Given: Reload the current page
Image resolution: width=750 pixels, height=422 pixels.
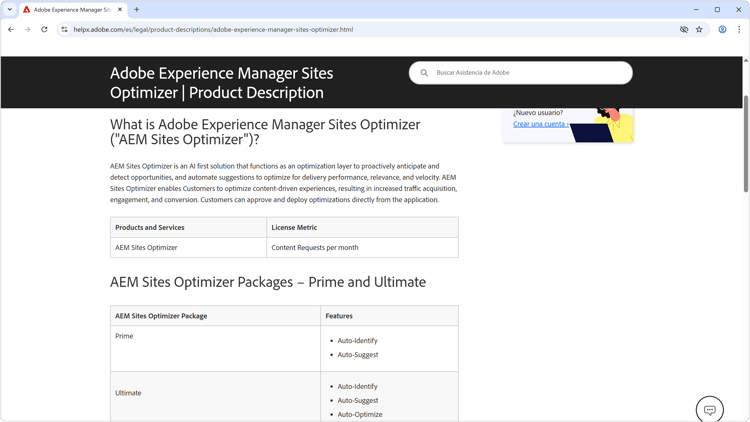Looking at the screenshot, I should pos(44,29).
